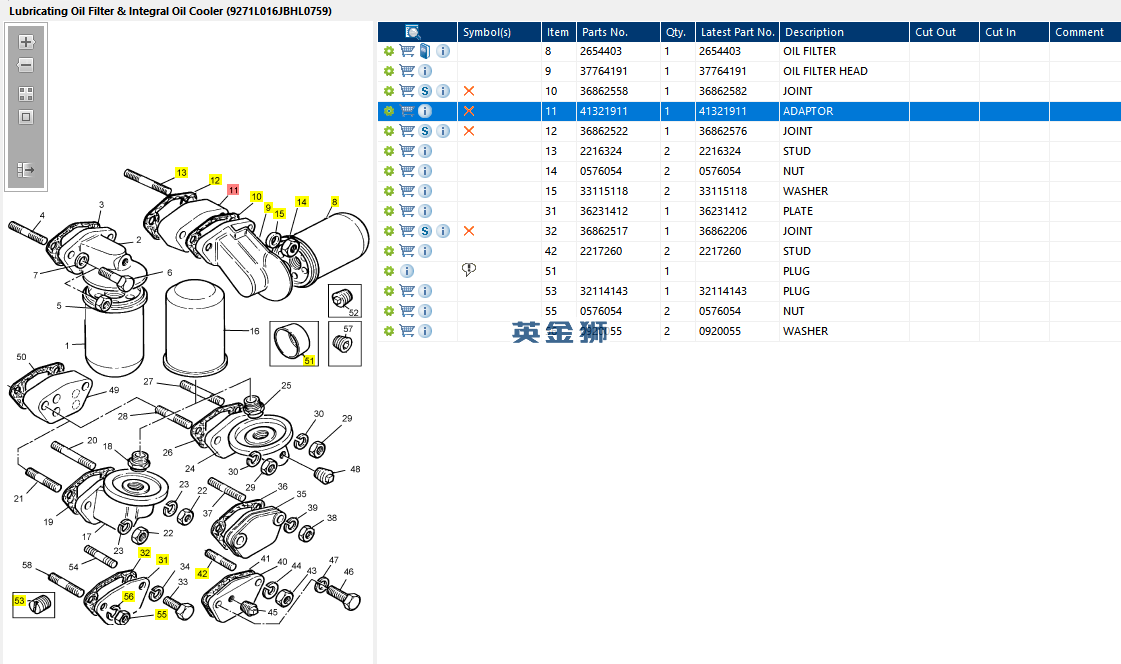This screenshot has width=1121, height=664.
Task: Zoom out of the parts diagram
Action: point(26,65)
